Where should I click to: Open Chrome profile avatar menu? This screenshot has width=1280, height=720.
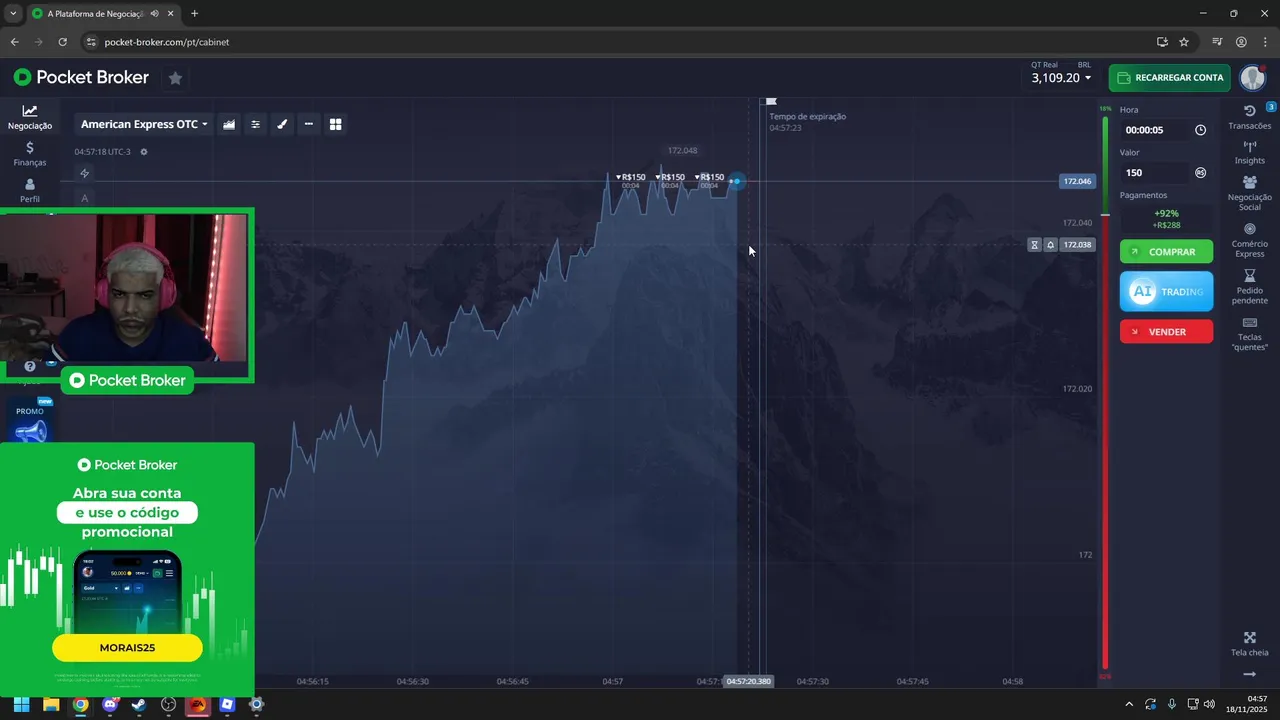coord(1241,42)
